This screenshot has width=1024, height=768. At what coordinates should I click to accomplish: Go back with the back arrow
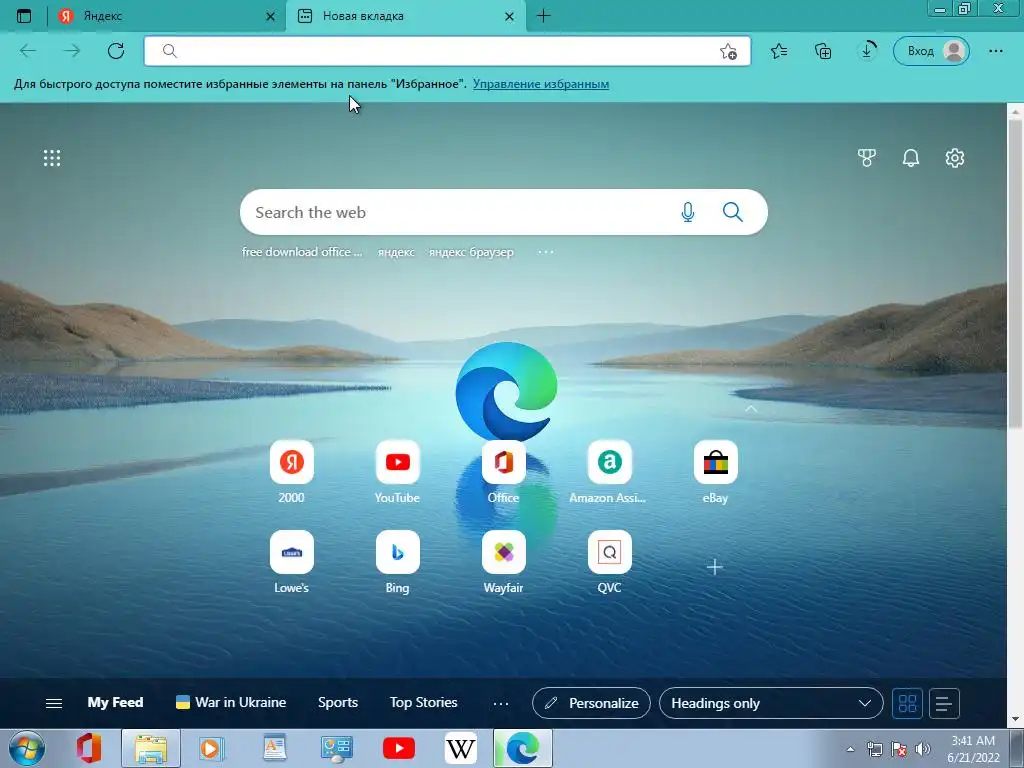coord(28,51)
